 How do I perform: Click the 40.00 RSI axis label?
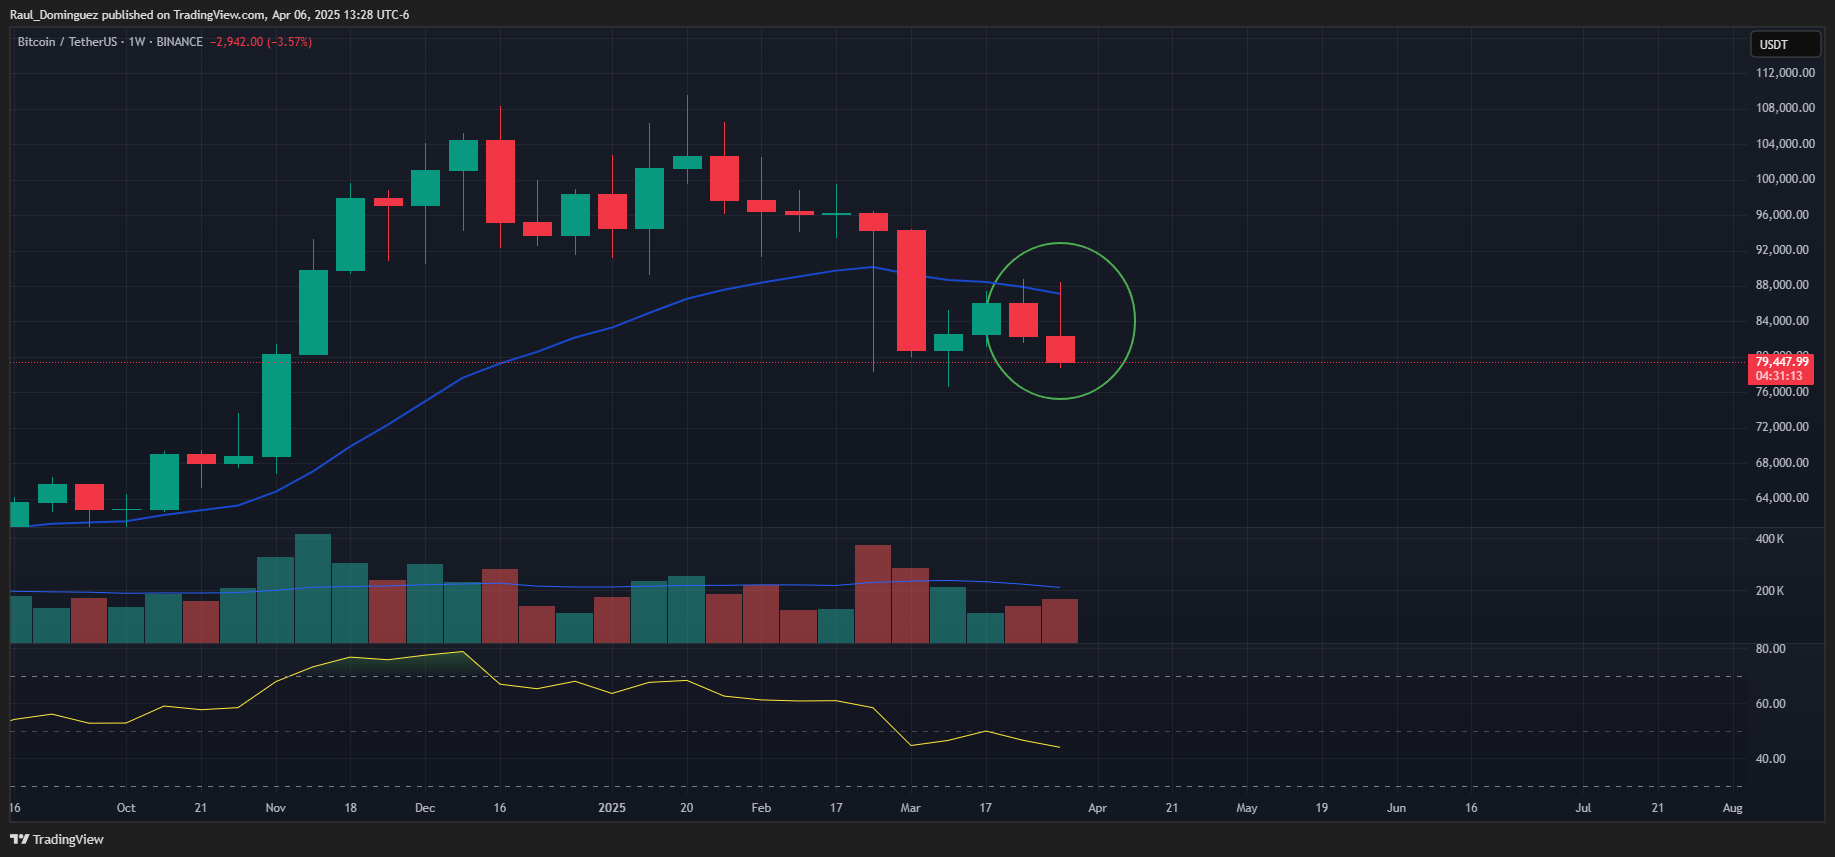coord(1771,759)
